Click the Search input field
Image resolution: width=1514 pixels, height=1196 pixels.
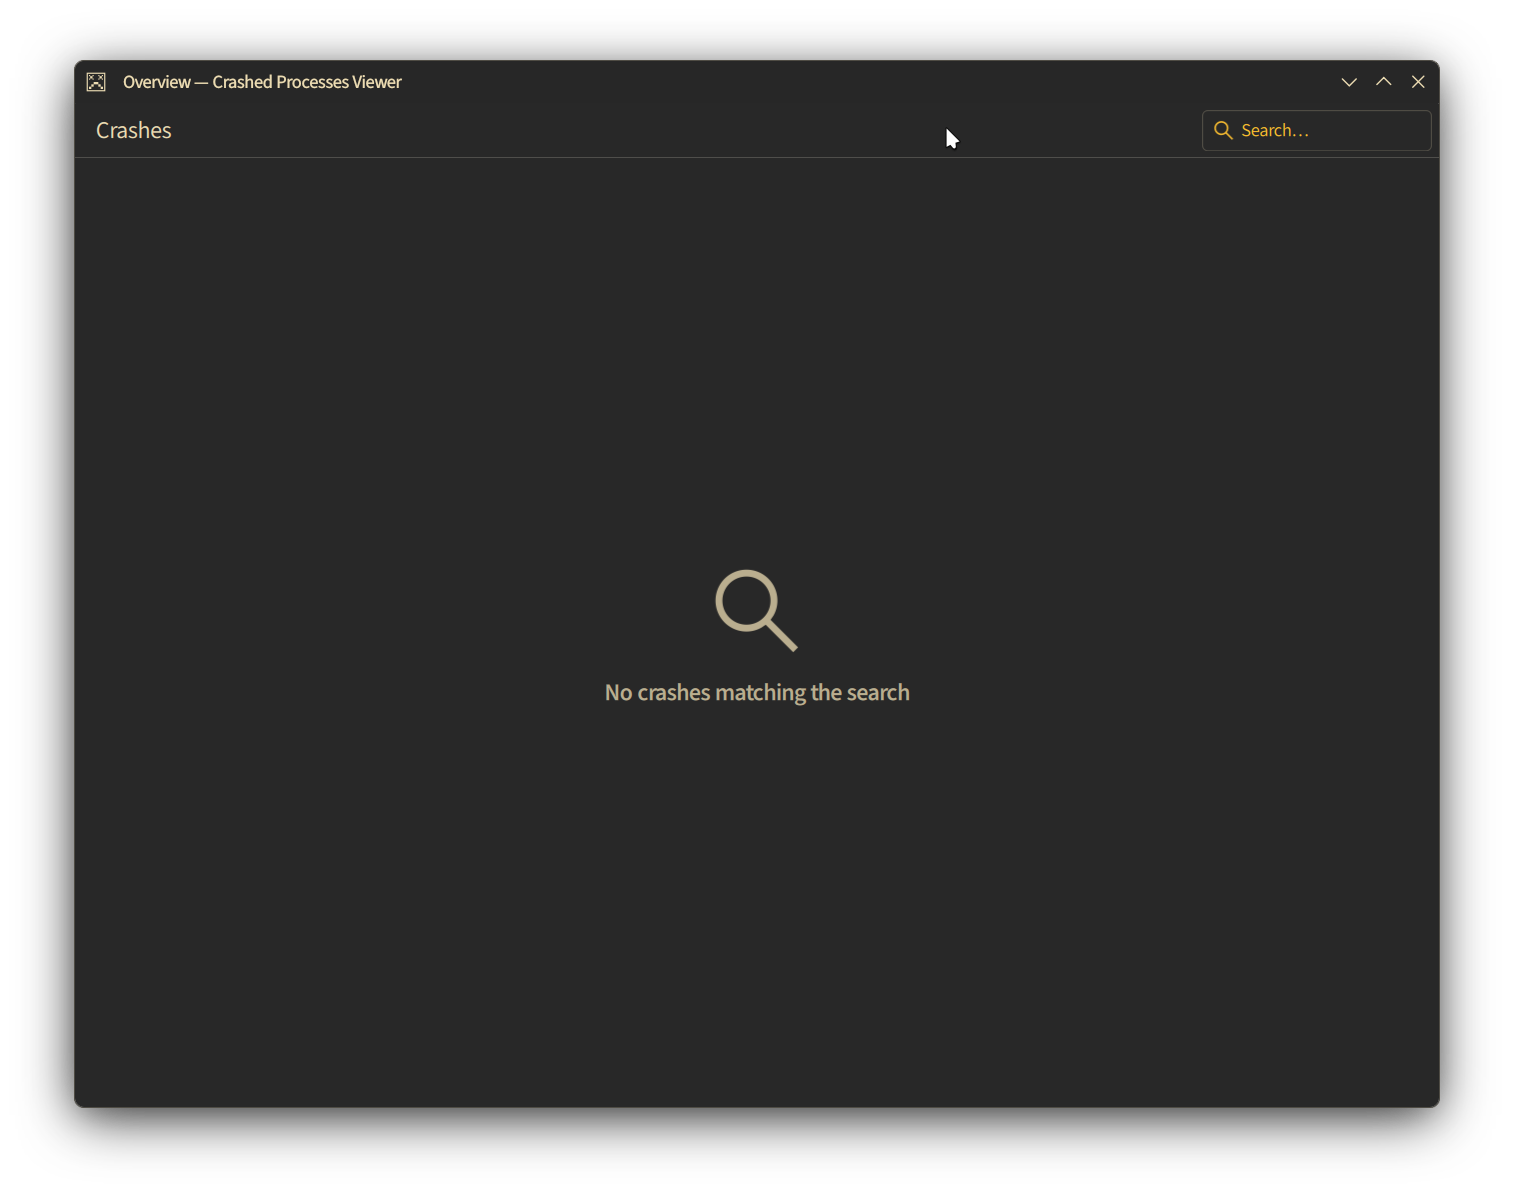[x=1316, y=131]
